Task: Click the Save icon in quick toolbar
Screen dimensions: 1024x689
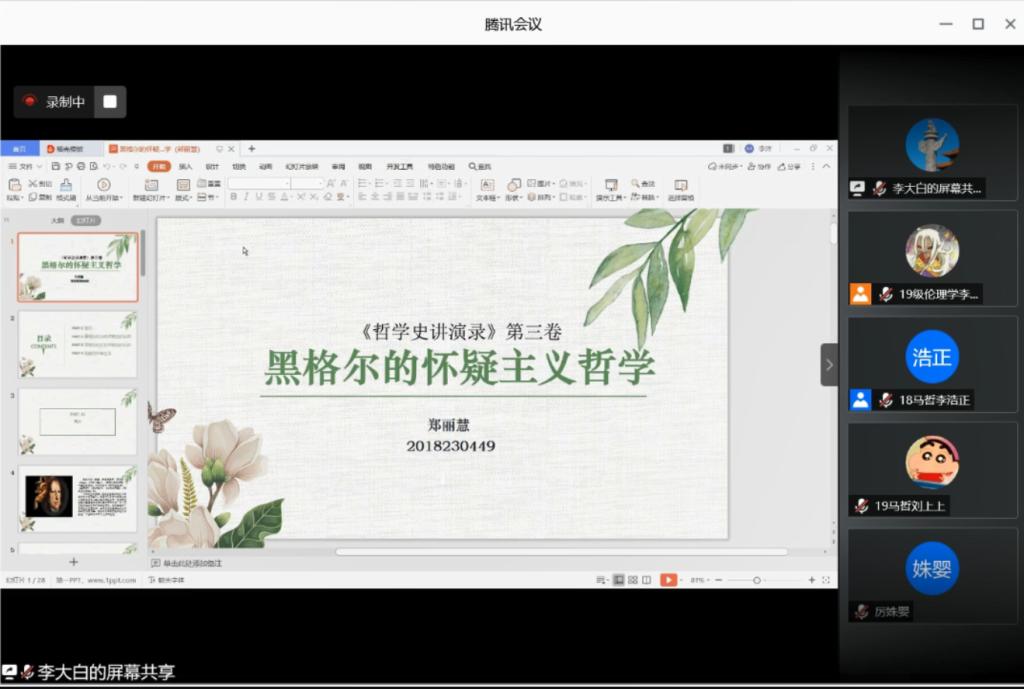Action: coord(56,166)
